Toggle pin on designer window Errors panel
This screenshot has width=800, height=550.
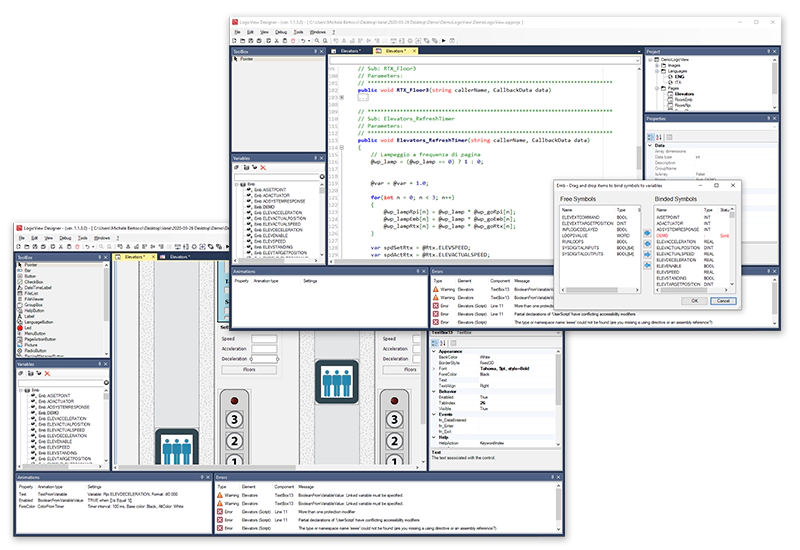click(552, 478)
